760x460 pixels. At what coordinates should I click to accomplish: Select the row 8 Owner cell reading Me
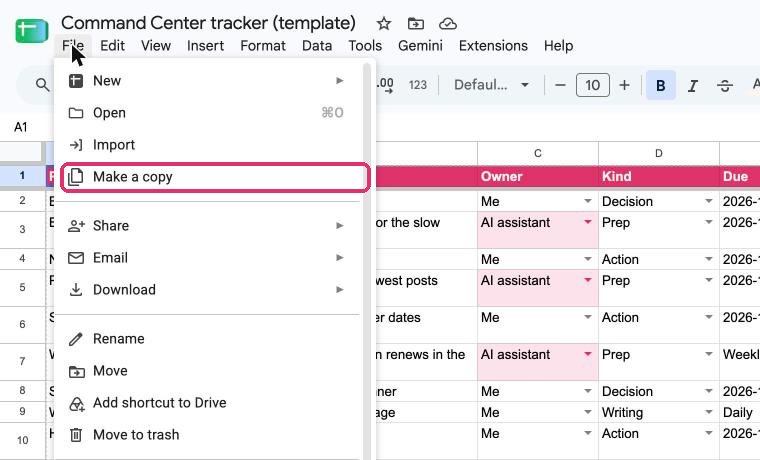coord(538,391)
